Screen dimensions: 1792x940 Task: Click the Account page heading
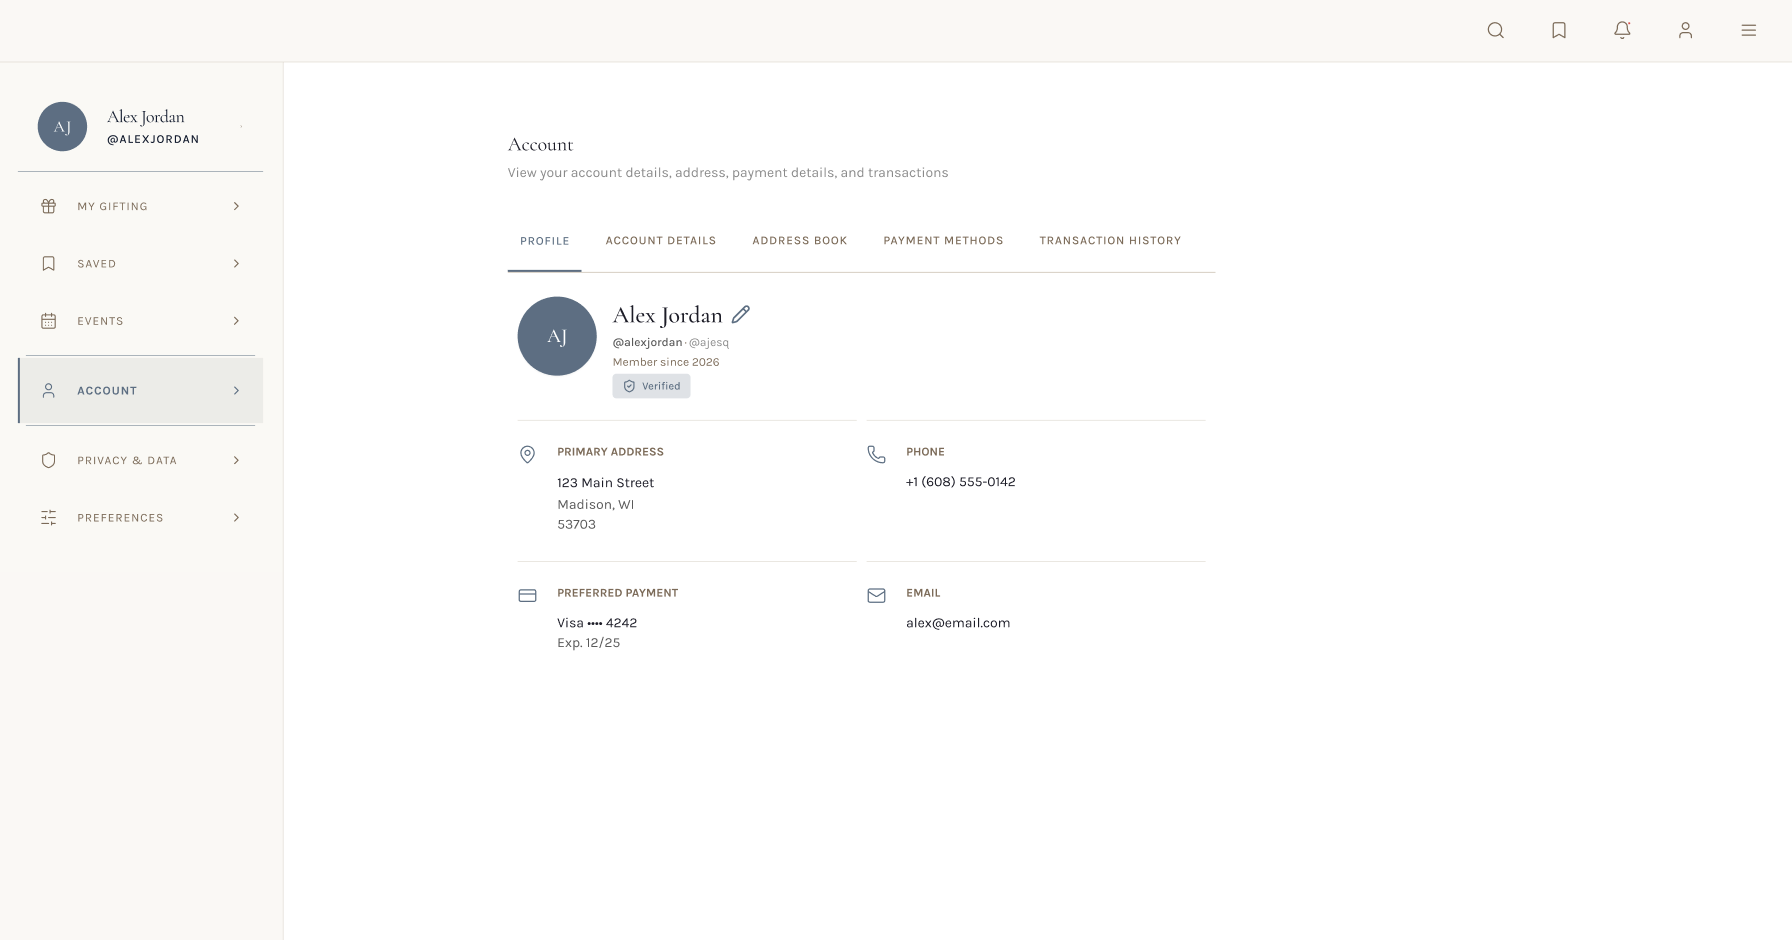540,145
